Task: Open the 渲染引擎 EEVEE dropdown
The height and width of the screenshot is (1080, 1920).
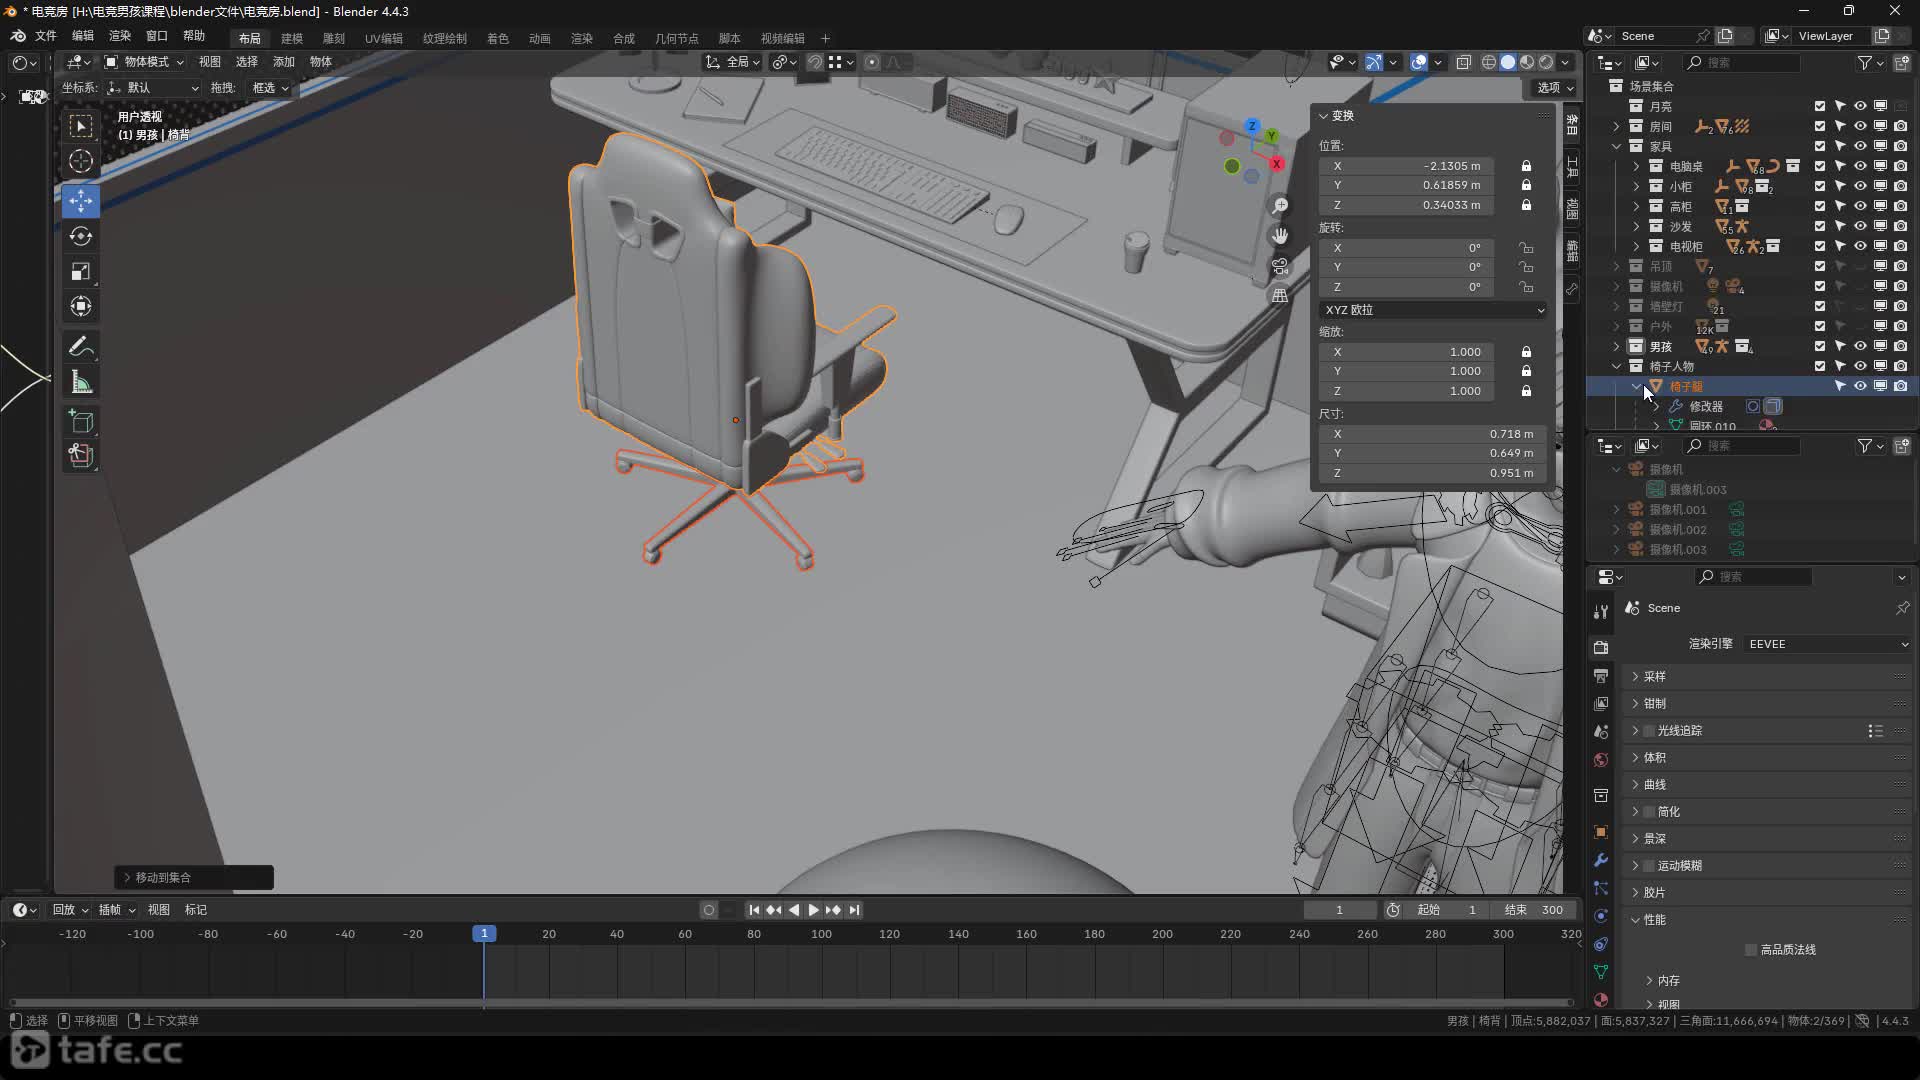Action: (1827, 644)
